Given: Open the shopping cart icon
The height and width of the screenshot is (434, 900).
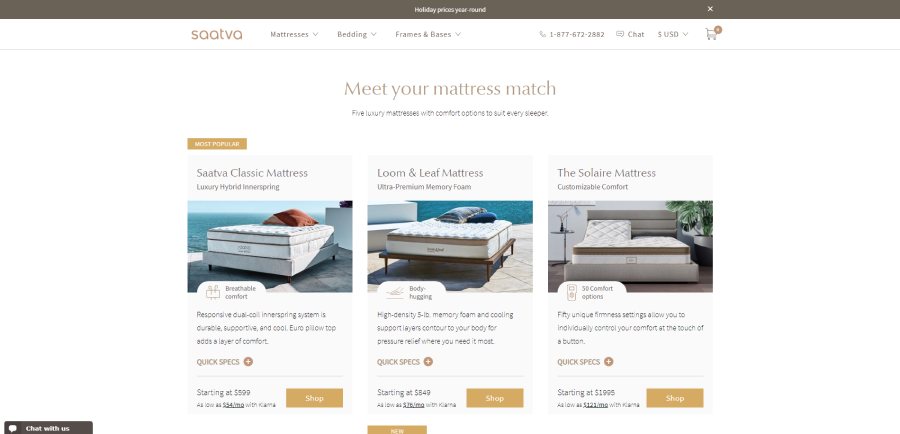Looking at the screenshot, I should pyautogui.click(x=712, y=33).
